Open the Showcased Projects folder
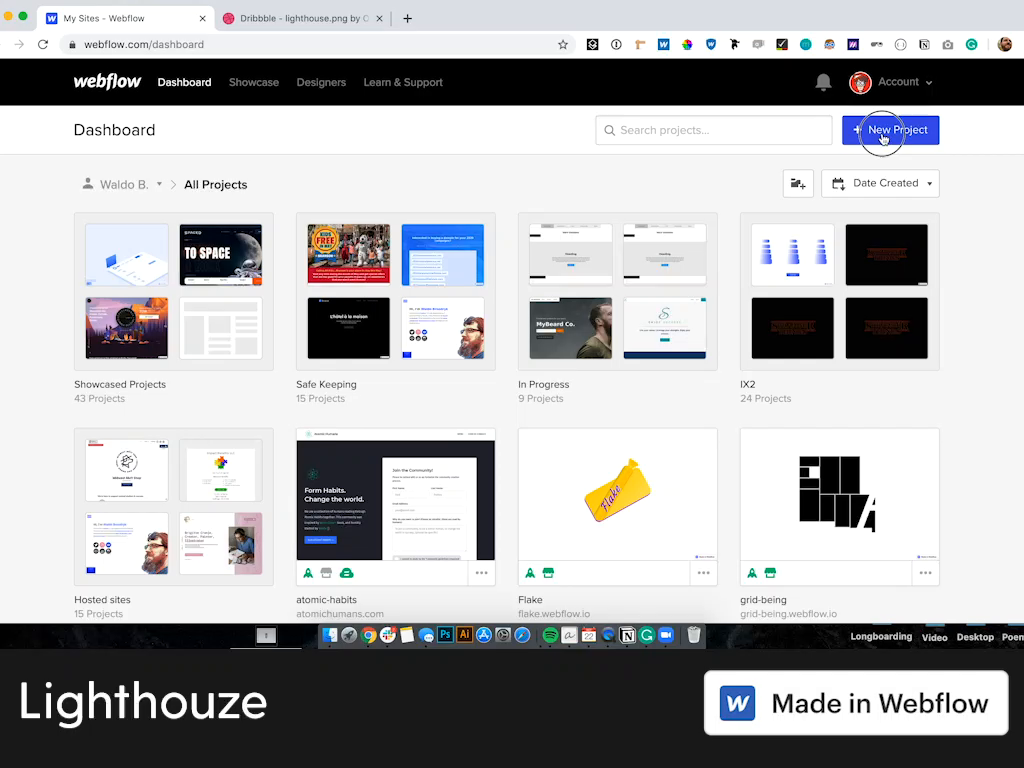1024x768 pixels. pos(174,291)
